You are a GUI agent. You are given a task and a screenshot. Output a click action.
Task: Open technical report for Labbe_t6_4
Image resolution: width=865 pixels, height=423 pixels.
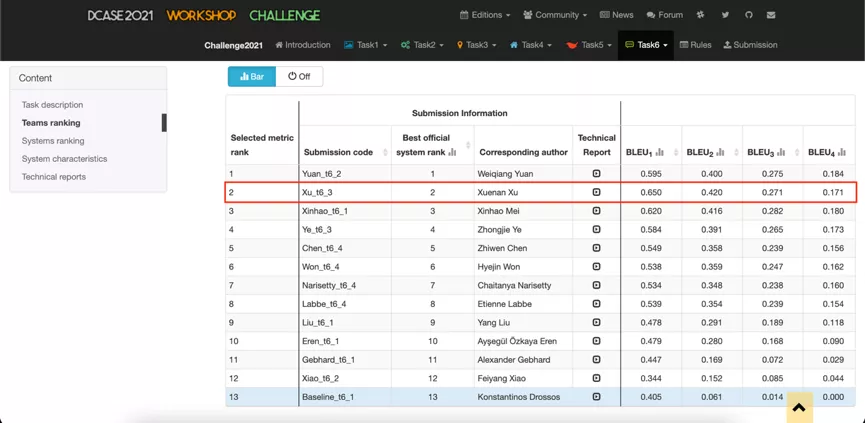point(596,304)
